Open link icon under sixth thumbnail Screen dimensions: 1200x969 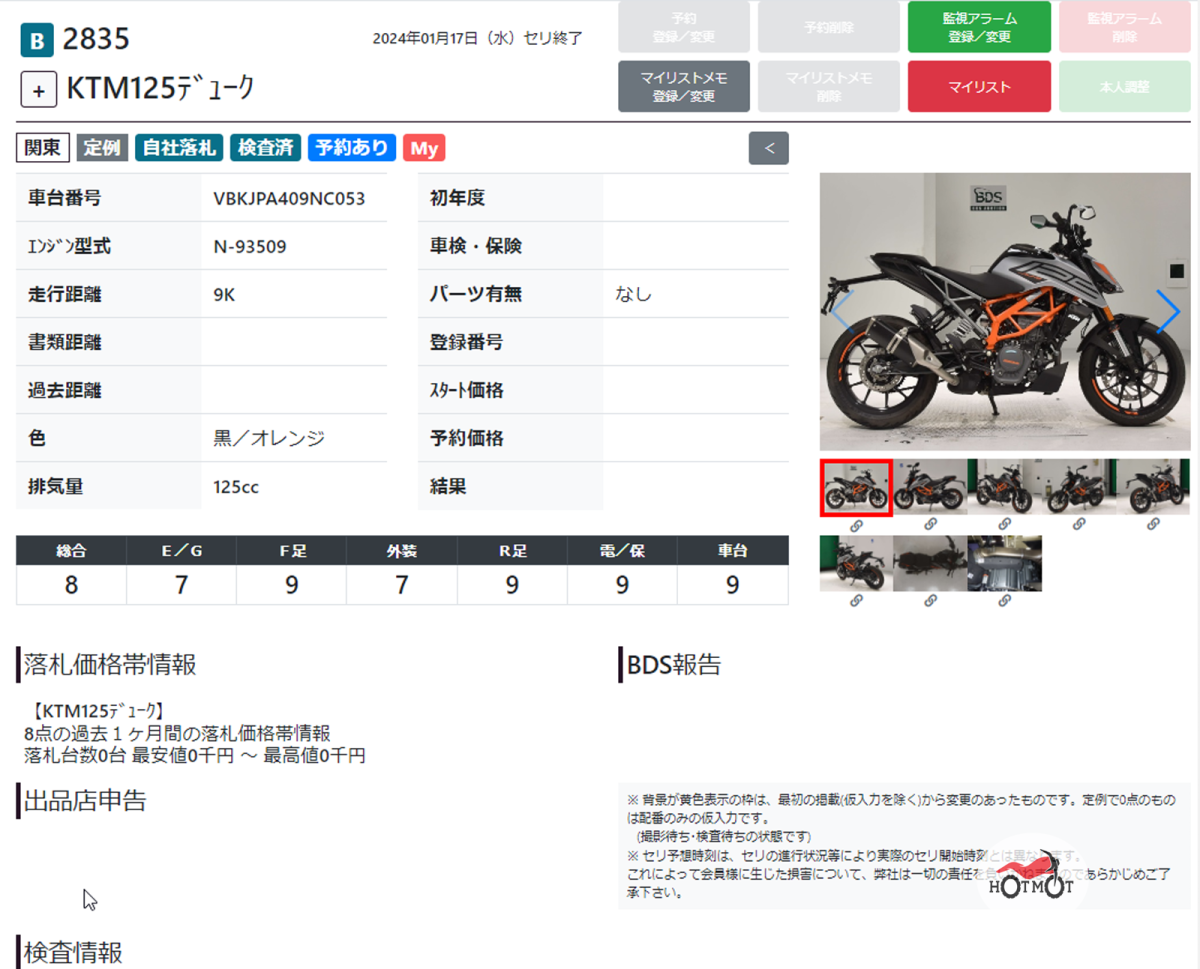[856, 600]
